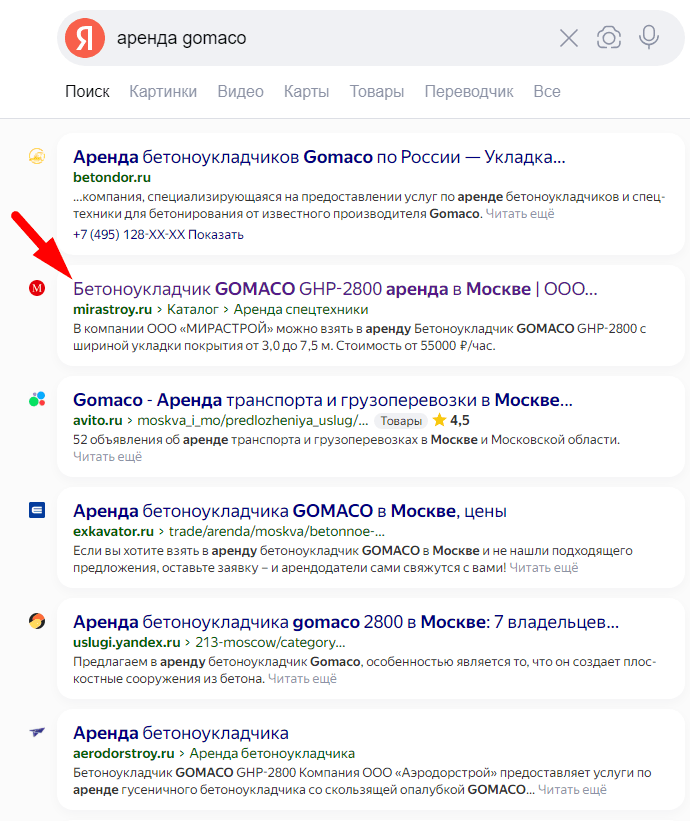This screenshot has height=821, width=690.
Task: Click the mirastroy.ru domain link
Action: coord(113,309)
